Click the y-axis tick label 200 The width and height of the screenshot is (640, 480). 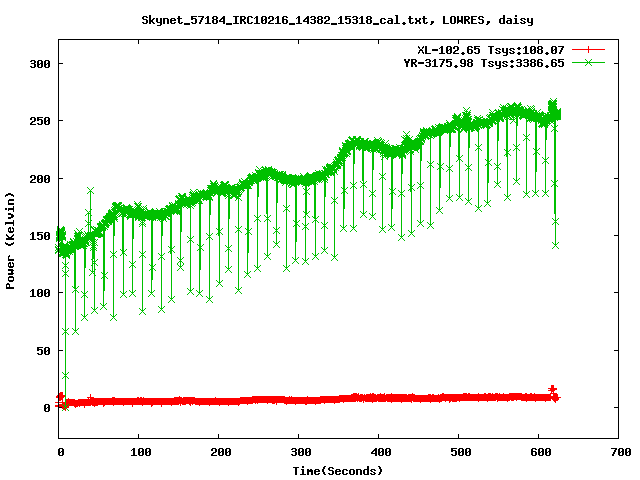[x=40, y=179]
